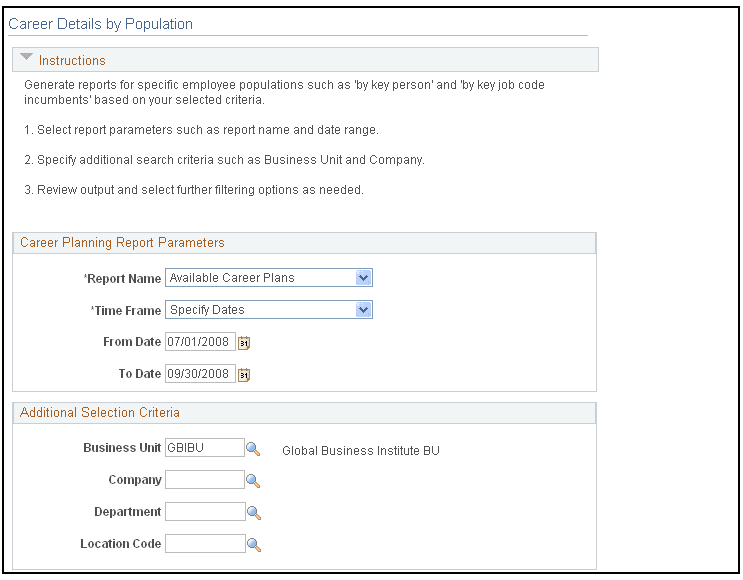This screenshot has width=743, height=580.
Task: Click the Instructions header label
Action: 72,60
